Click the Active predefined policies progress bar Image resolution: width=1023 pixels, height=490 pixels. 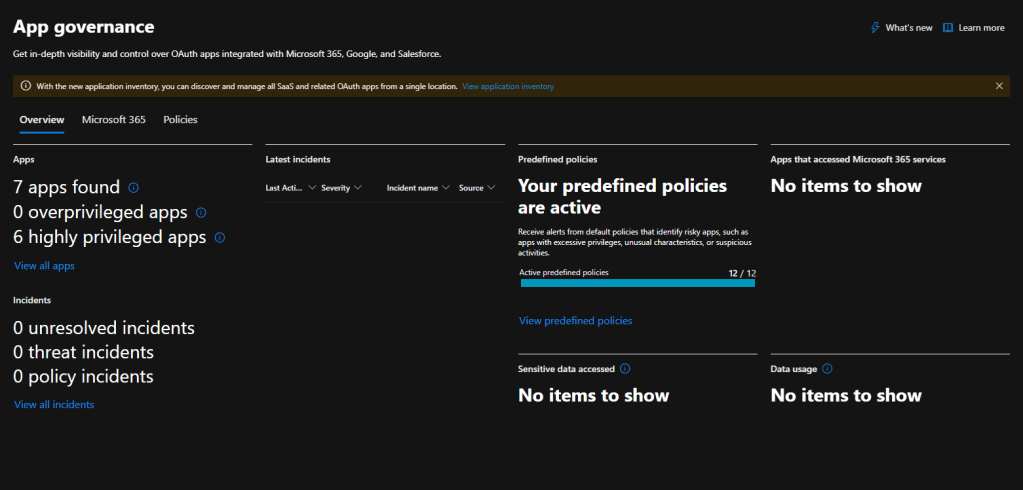[637, 283]
